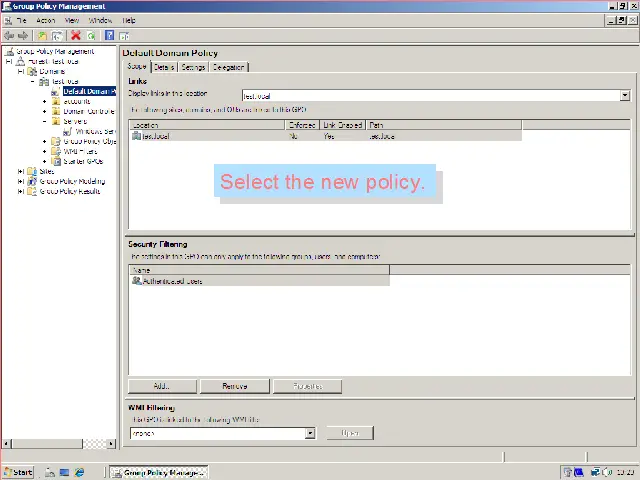Viewport: 640px width, 480px height.
Task: Collapse the Forest node in tree
Action: point(9,61)
